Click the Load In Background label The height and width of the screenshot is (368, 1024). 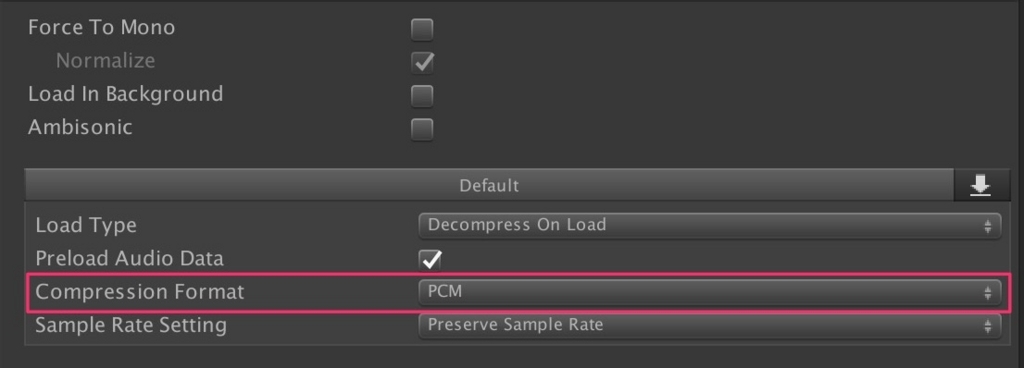coord(125,94)
